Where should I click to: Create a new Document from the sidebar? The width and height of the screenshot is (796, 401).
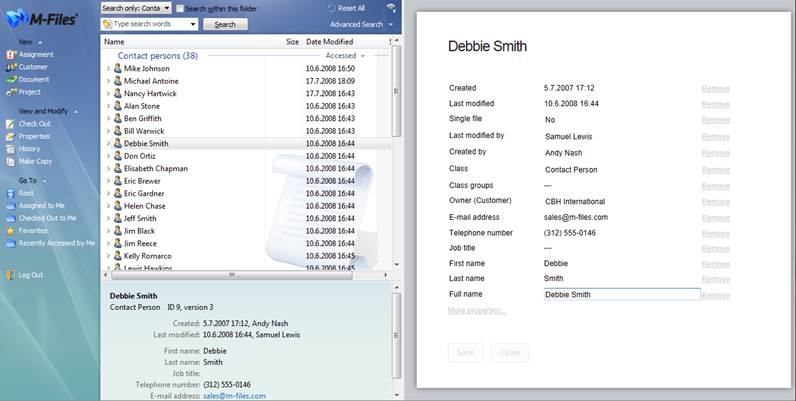pyautogui.click(x=10, y=79)
